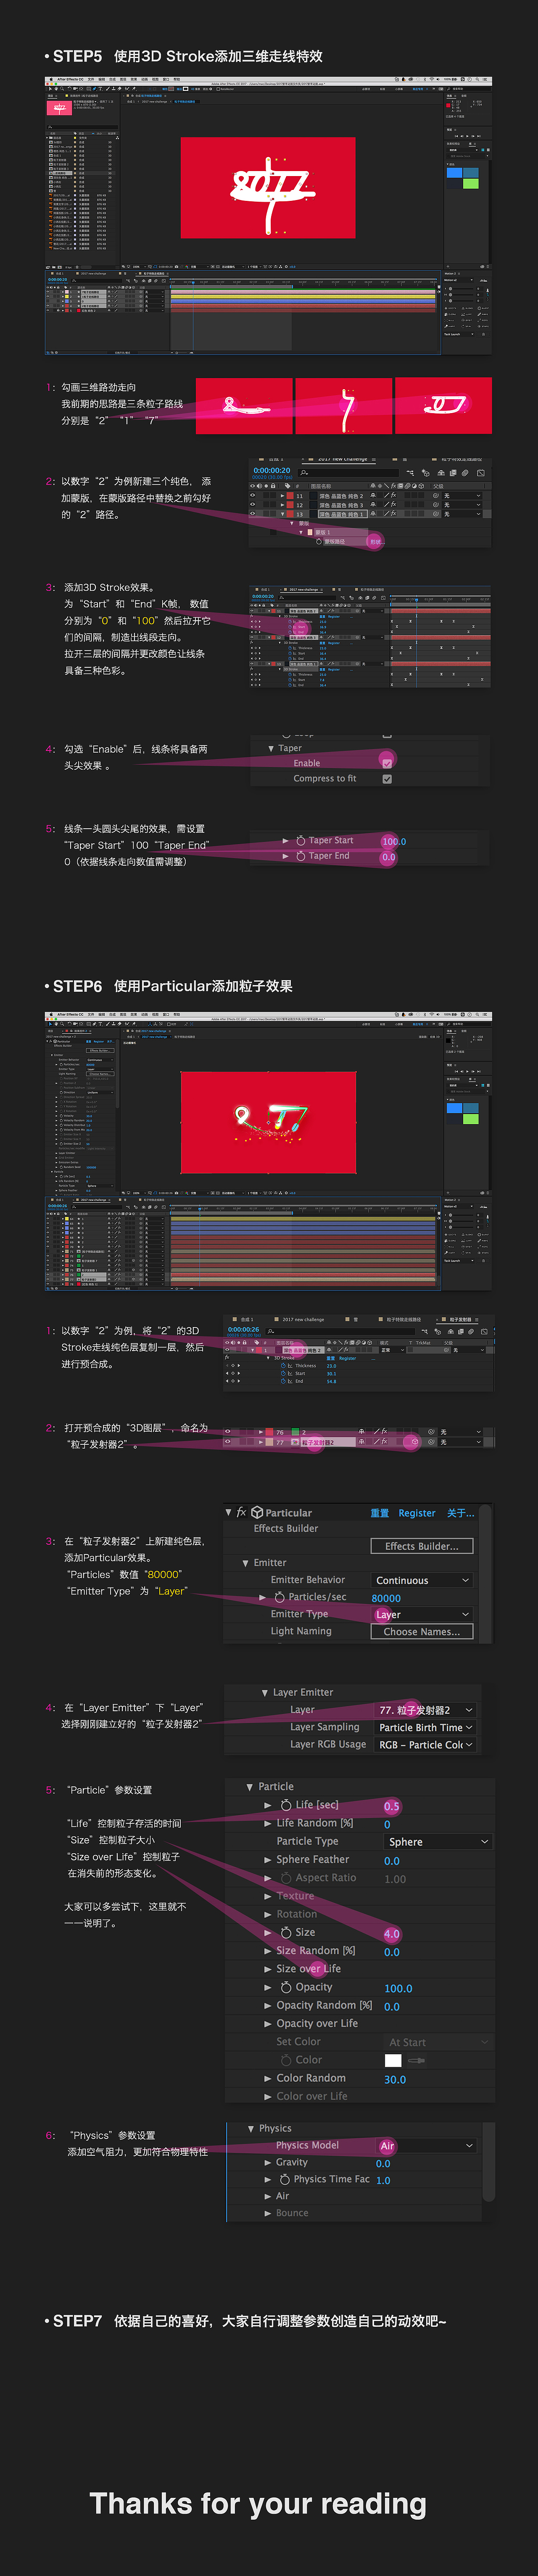Open the Layer dropdown showing 77. 粒子发射器2

[425, 1710]
